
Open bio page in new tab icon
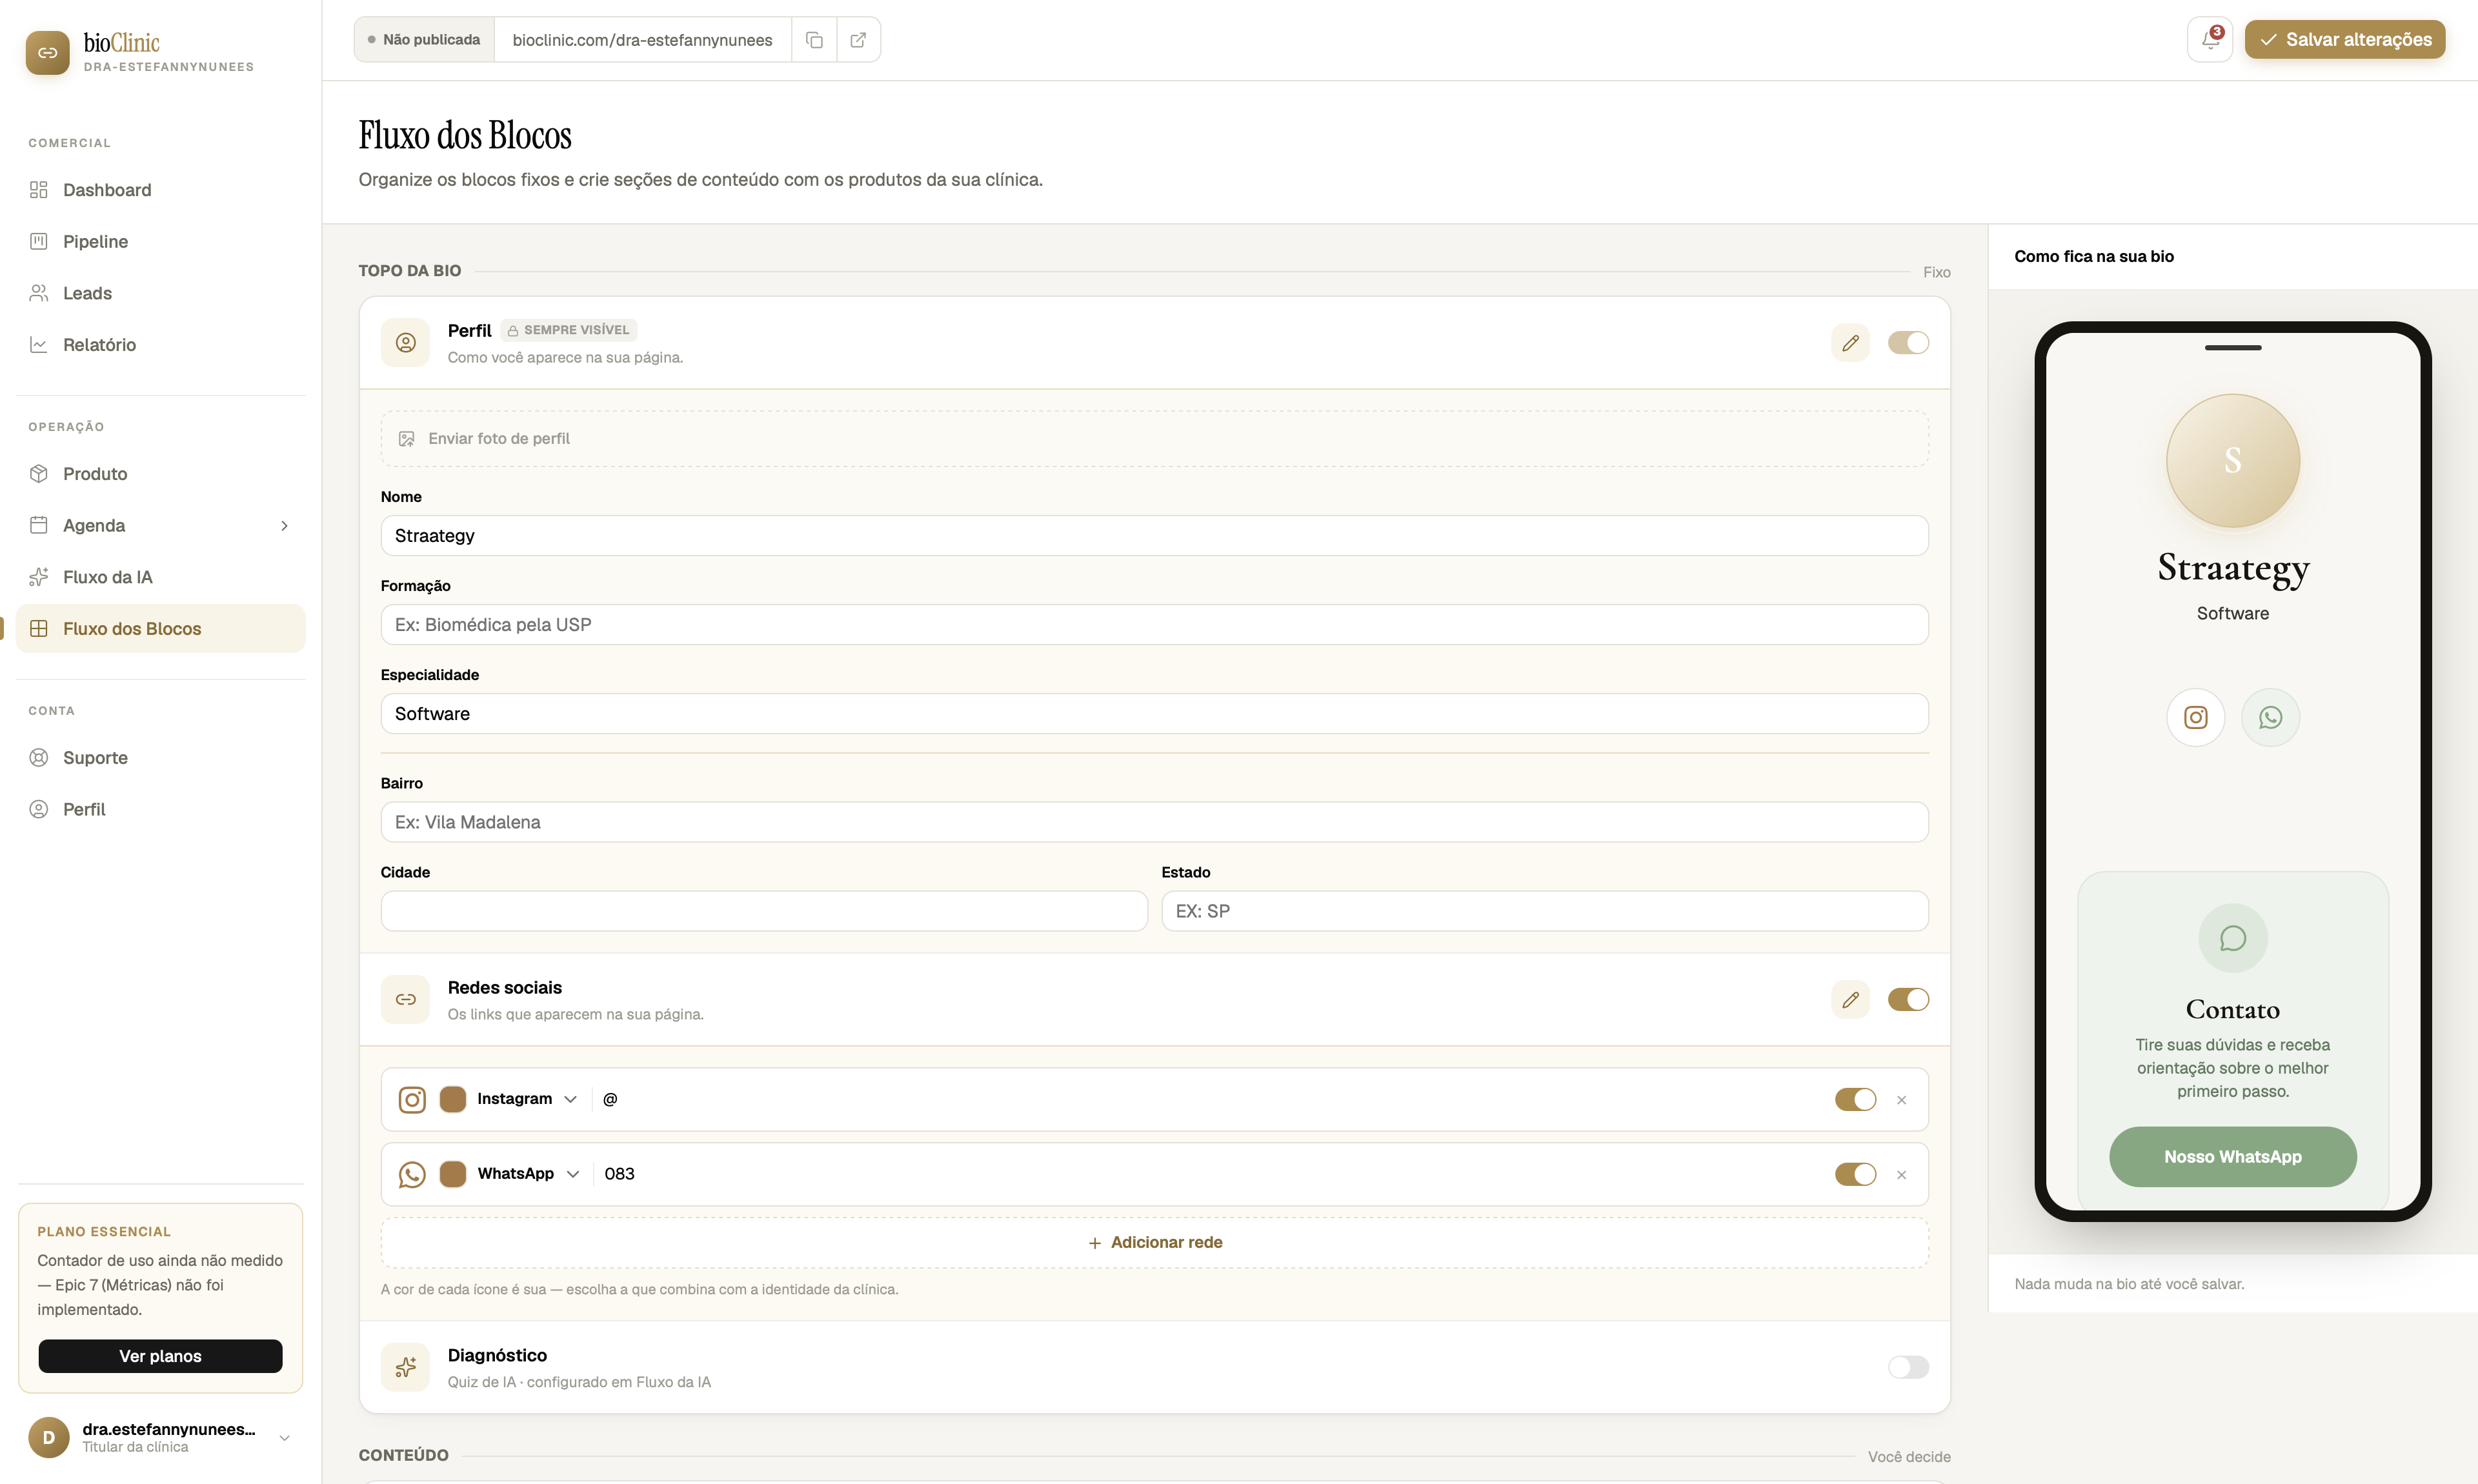[858, 40]
